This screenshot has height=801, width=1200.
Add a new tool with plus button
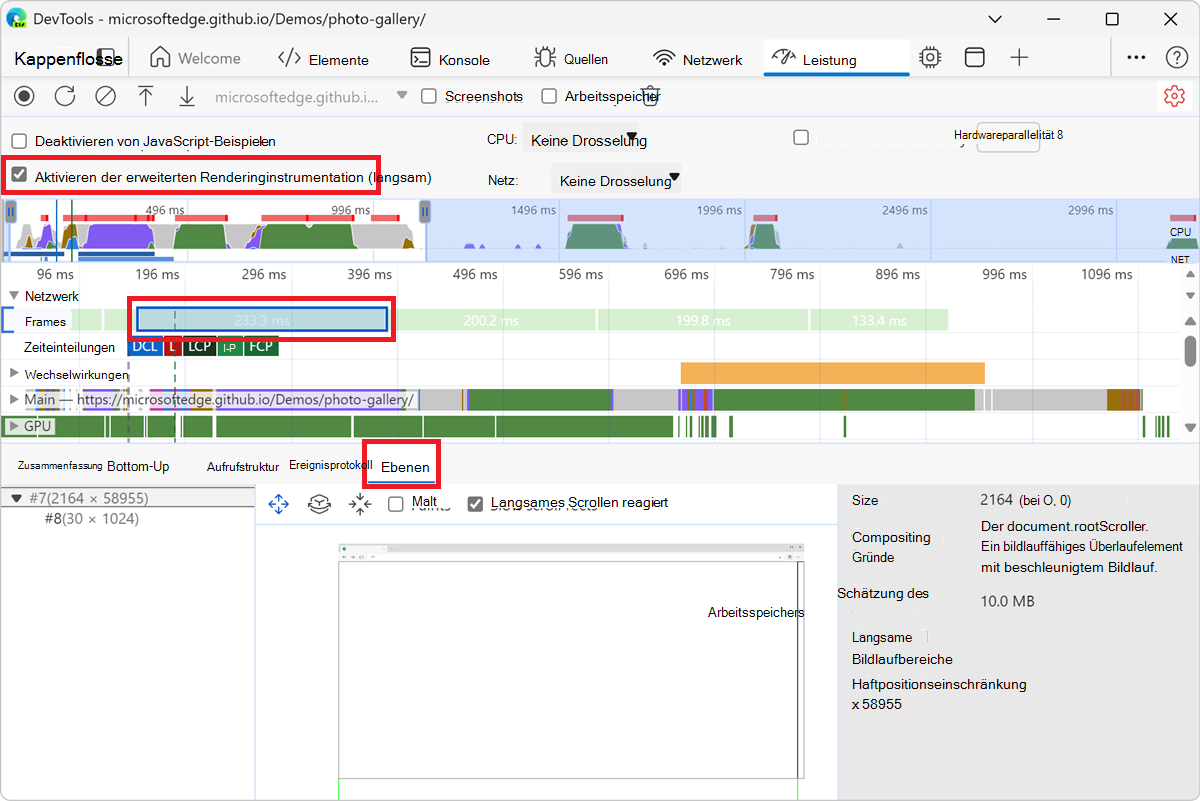(x=1019, y=58)
